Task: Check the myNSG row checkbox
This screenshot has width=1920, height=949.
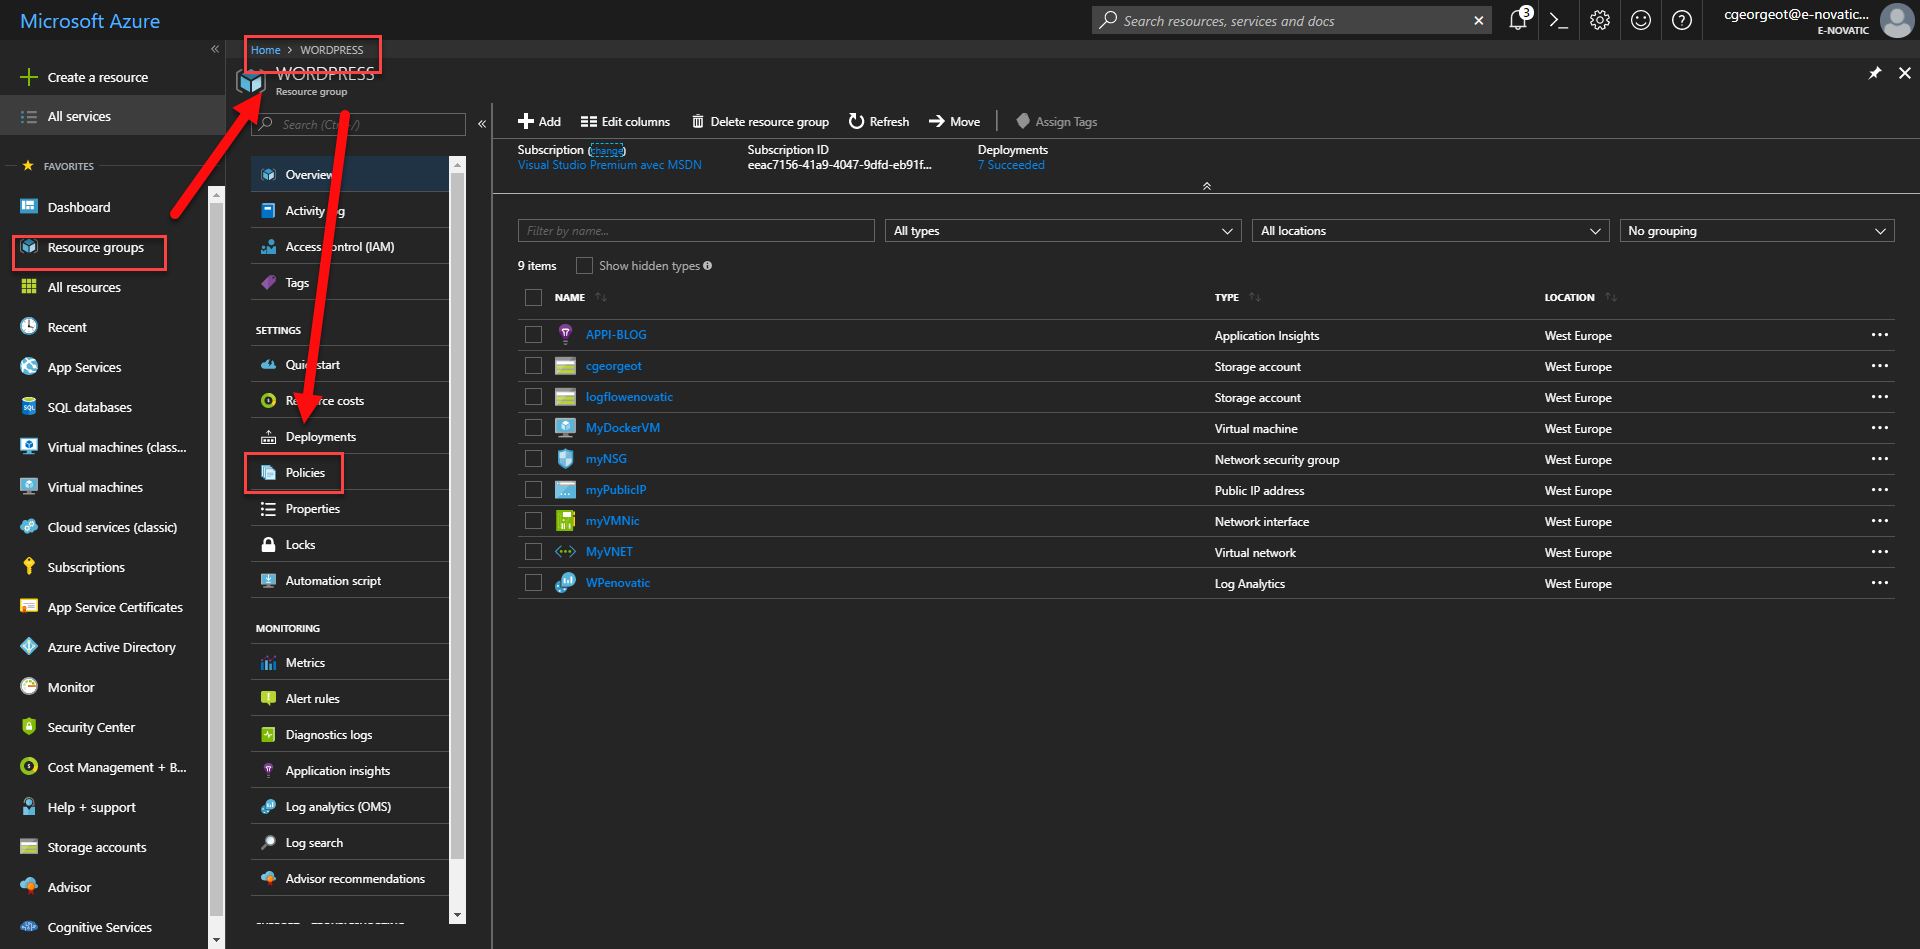Action: pos(533,459)
